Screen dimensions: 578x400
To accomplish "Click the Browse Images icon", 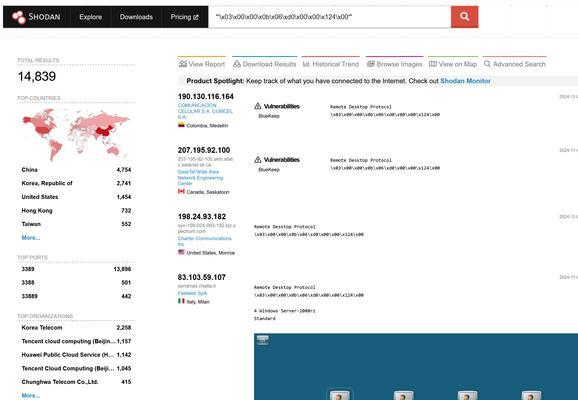I will tap(371, 64).
